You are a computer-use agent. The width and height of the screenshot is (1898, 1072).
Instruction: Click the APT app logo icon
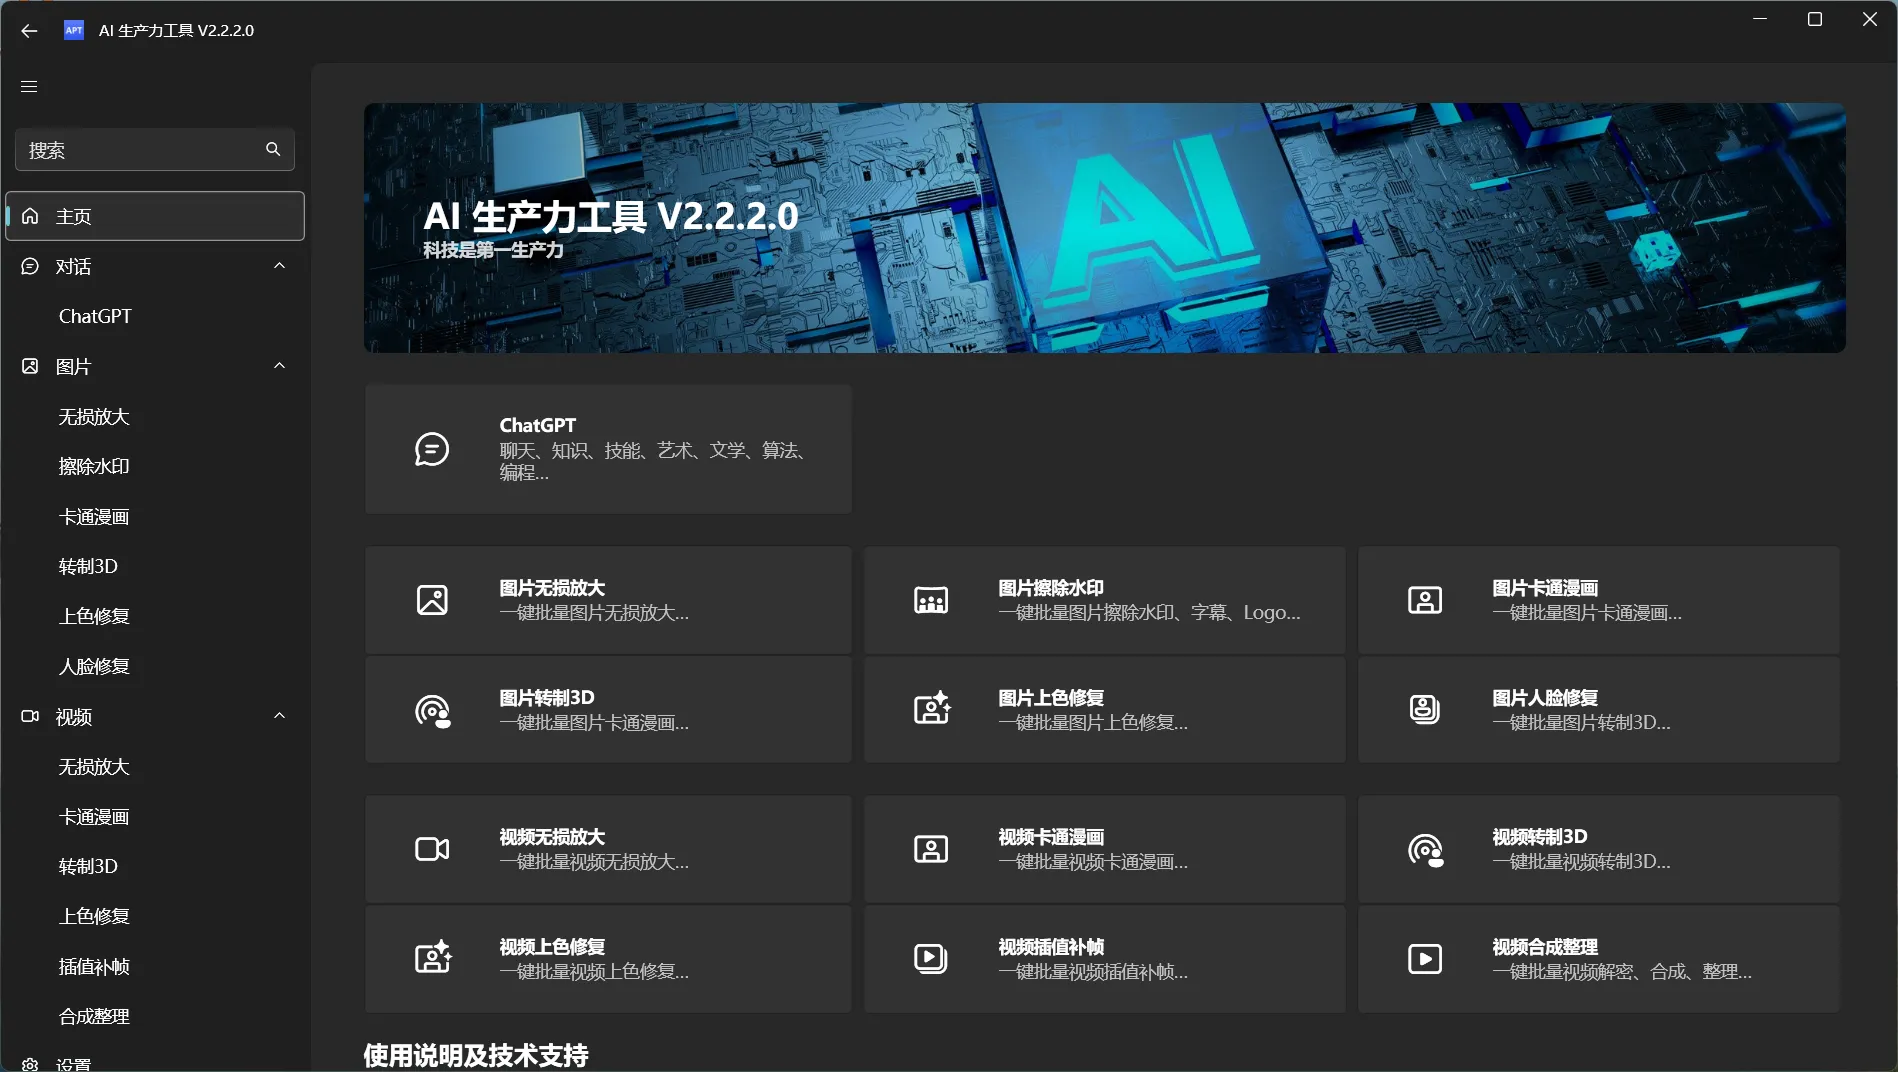pos(74,30)
